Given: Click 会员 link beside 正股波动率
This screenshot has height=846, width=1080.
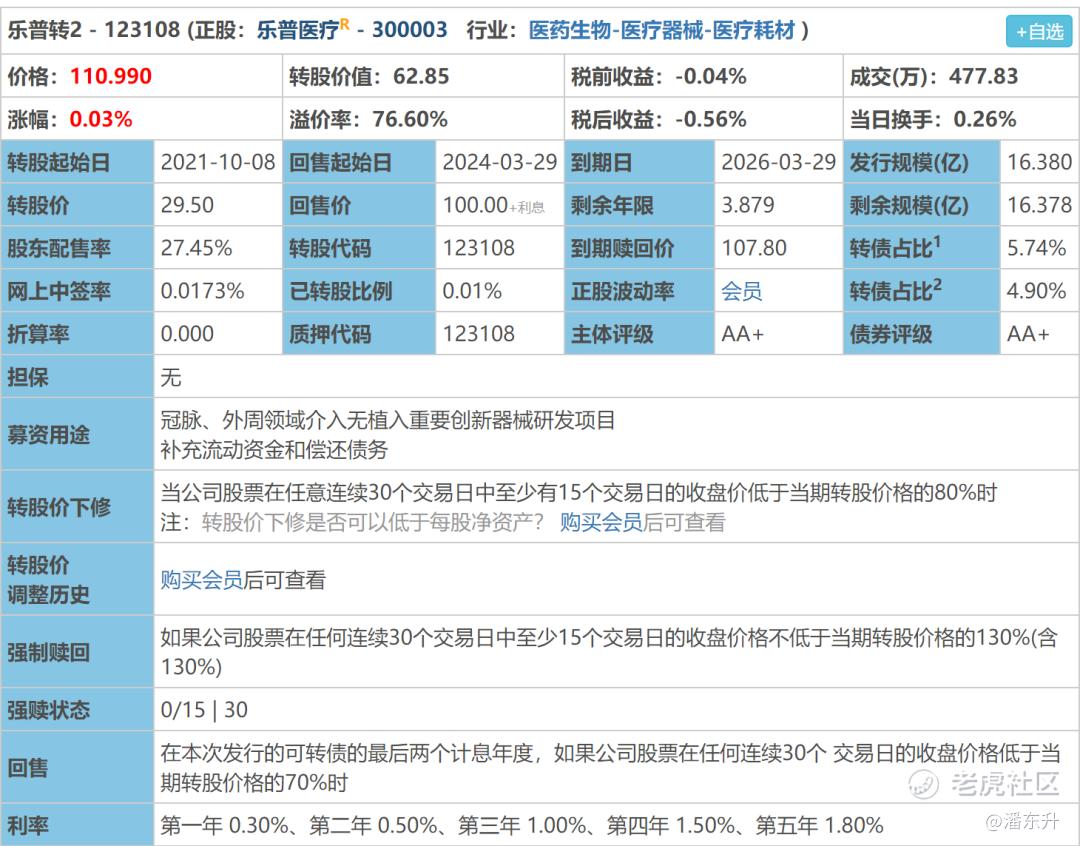Looking at the screenshot, I should pos(742,291).
